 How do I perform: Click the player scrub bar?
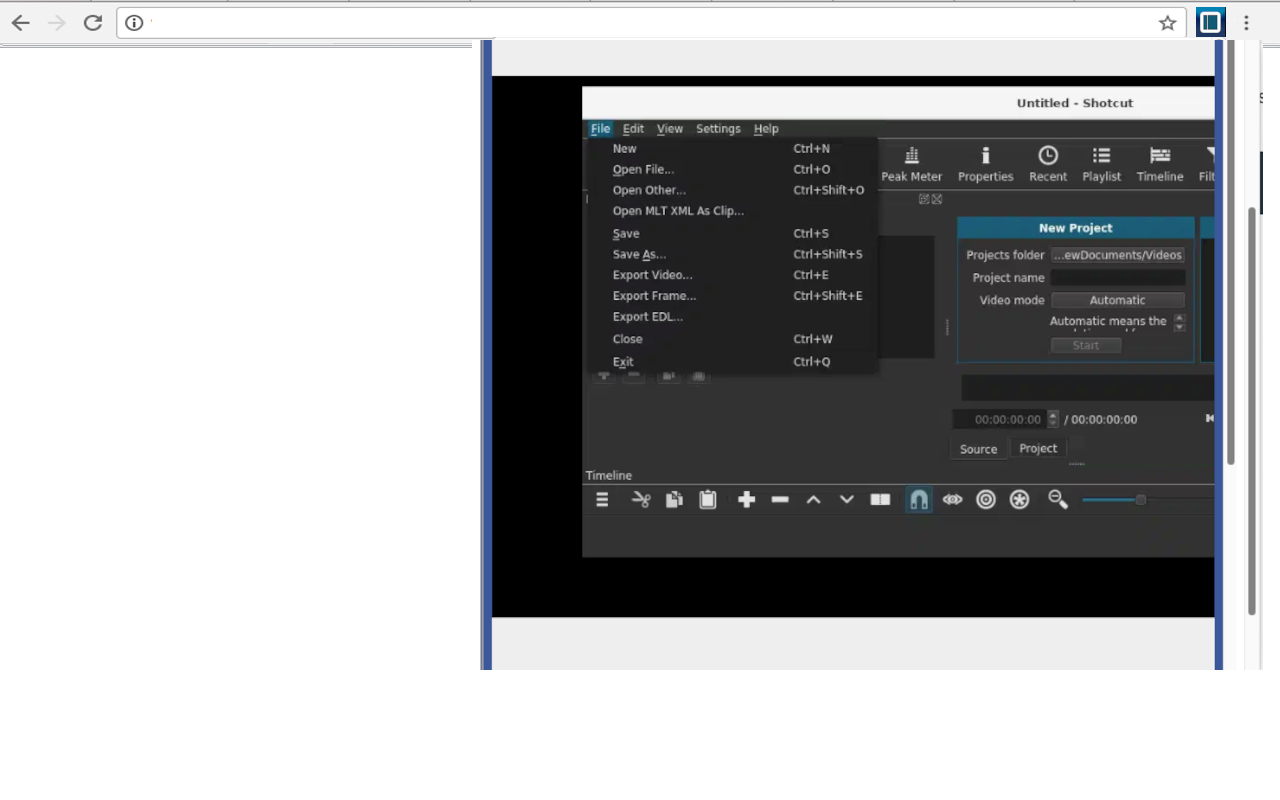(x=1088, y=388)
